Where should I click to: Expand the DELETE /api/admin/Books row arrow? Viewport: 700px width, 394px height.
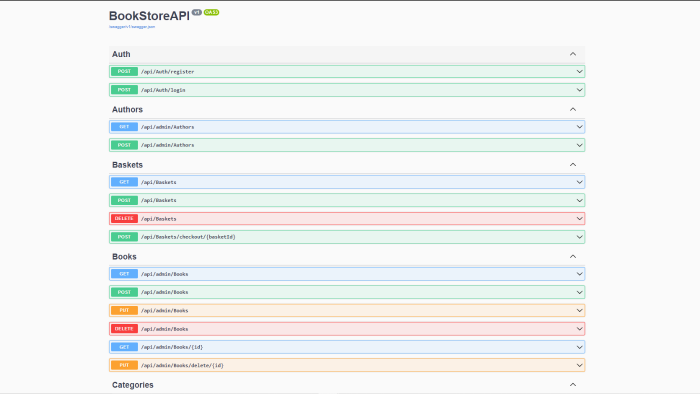click(x=579, y=329)
